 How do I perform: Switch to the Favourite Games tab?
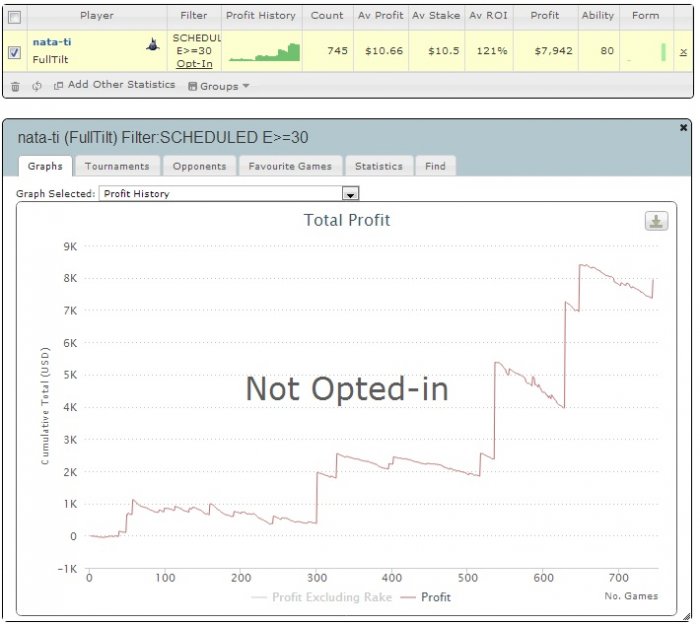point(290,166)
